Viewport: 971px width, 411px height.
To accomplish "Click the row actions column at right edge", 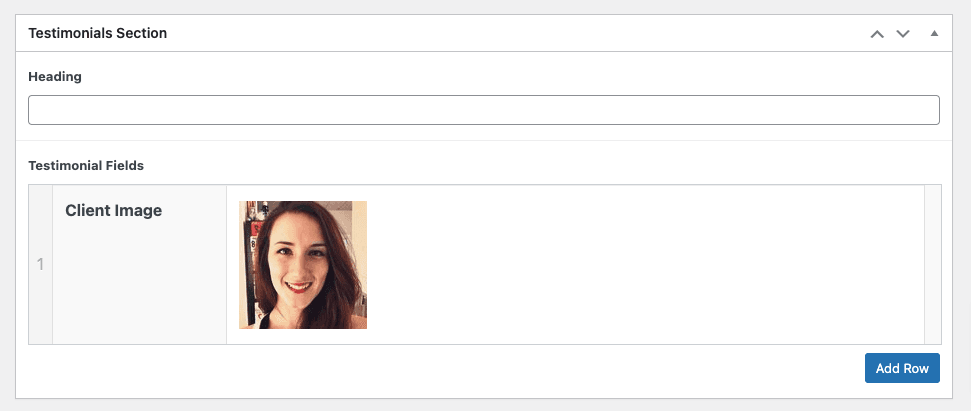I will [x=933, y=264].
